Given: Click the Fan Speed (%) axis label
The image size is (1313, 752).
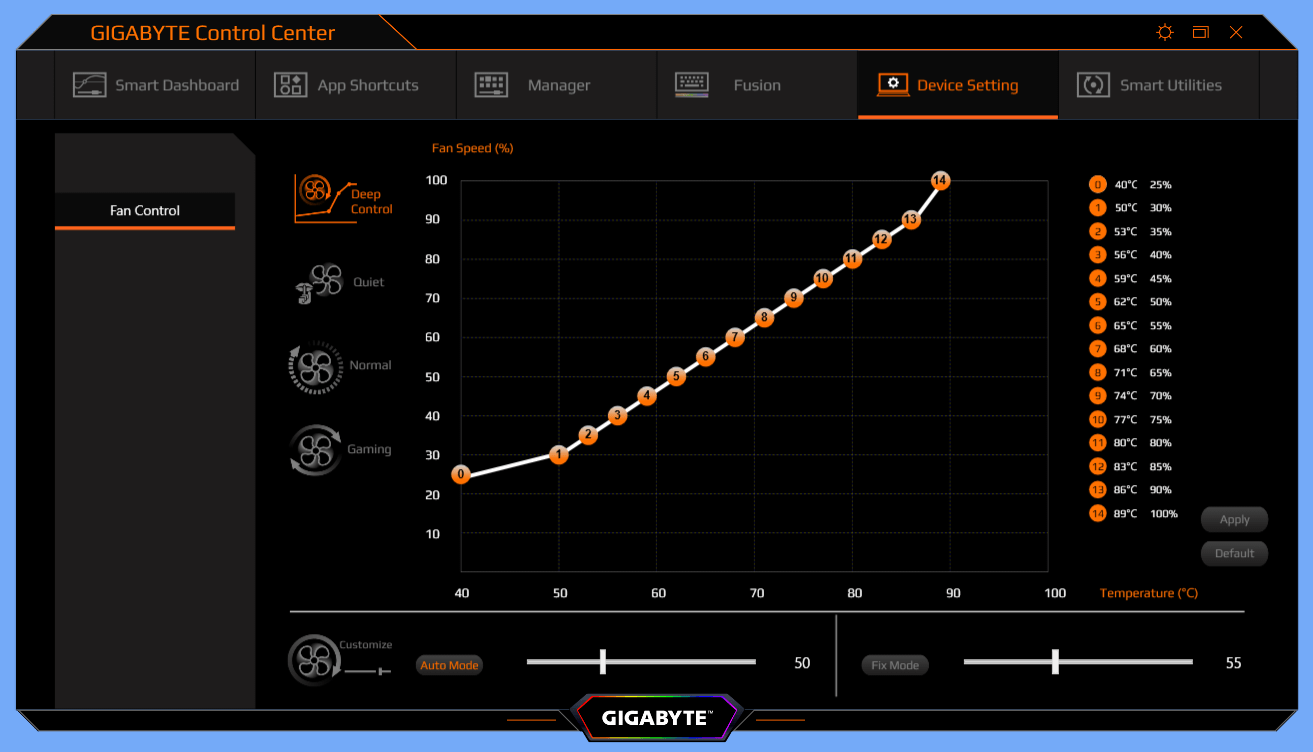Looking at the screenshot, I should 472,148.
